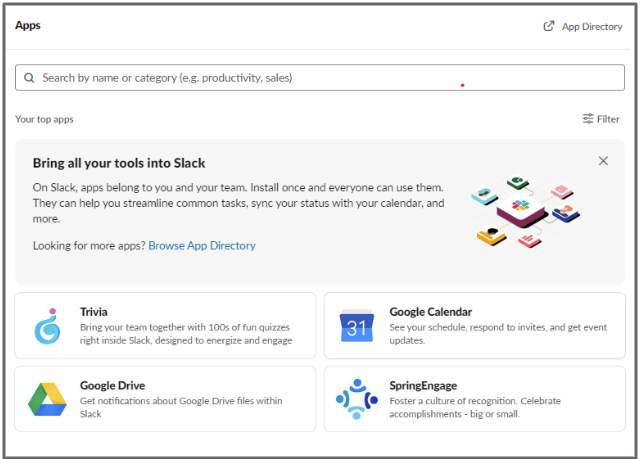Click the SpringEngage app icon
Screen dimensions: 640x459
pyautogui.click(x=356, y=399)
